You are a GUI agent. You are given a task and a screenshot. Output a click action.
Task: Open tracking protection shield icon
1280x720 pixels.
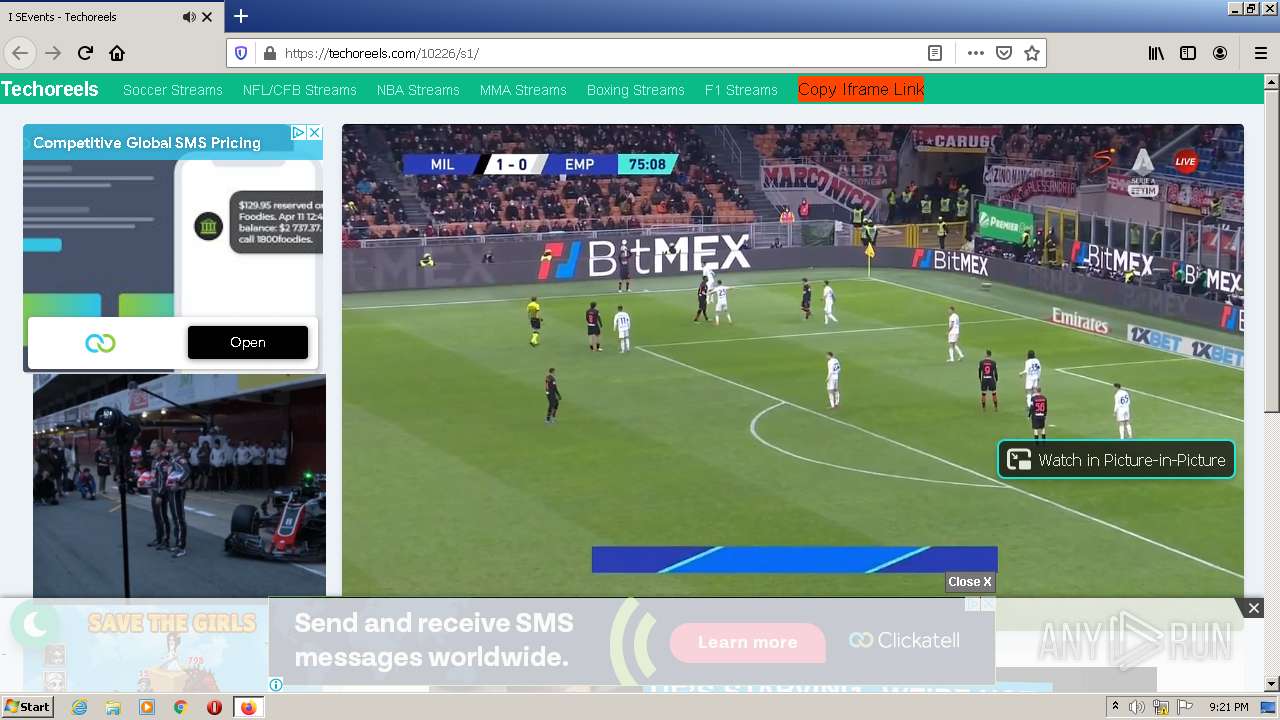[x=241, y=53]
